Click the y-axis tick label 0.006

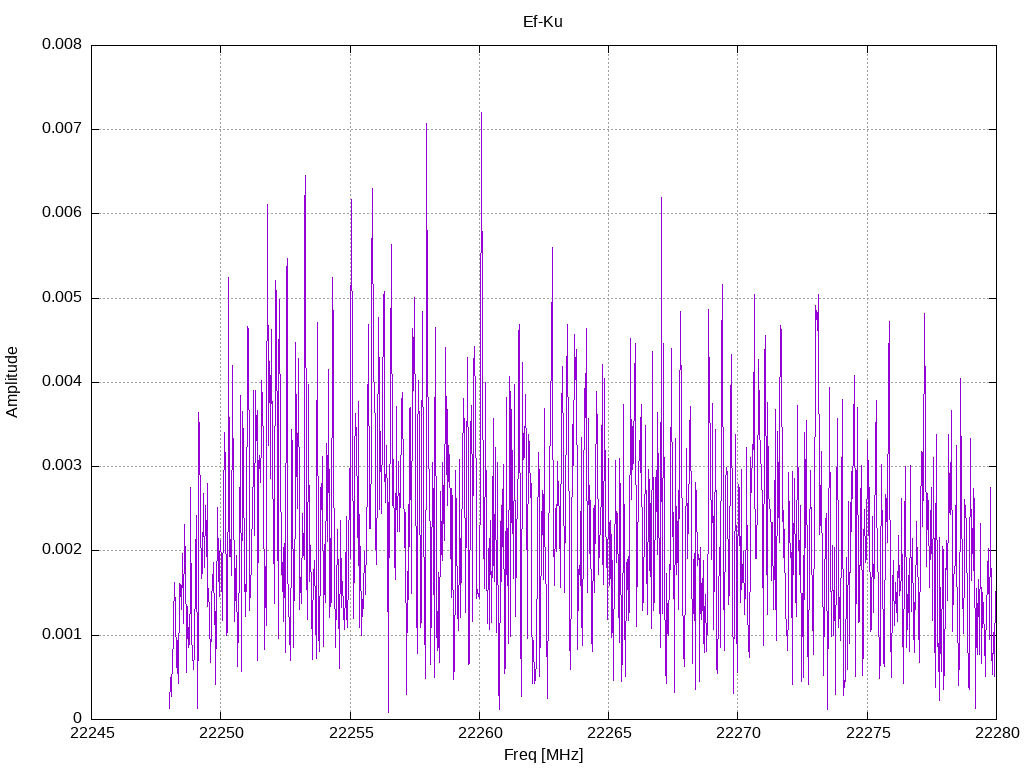point(62,213)
